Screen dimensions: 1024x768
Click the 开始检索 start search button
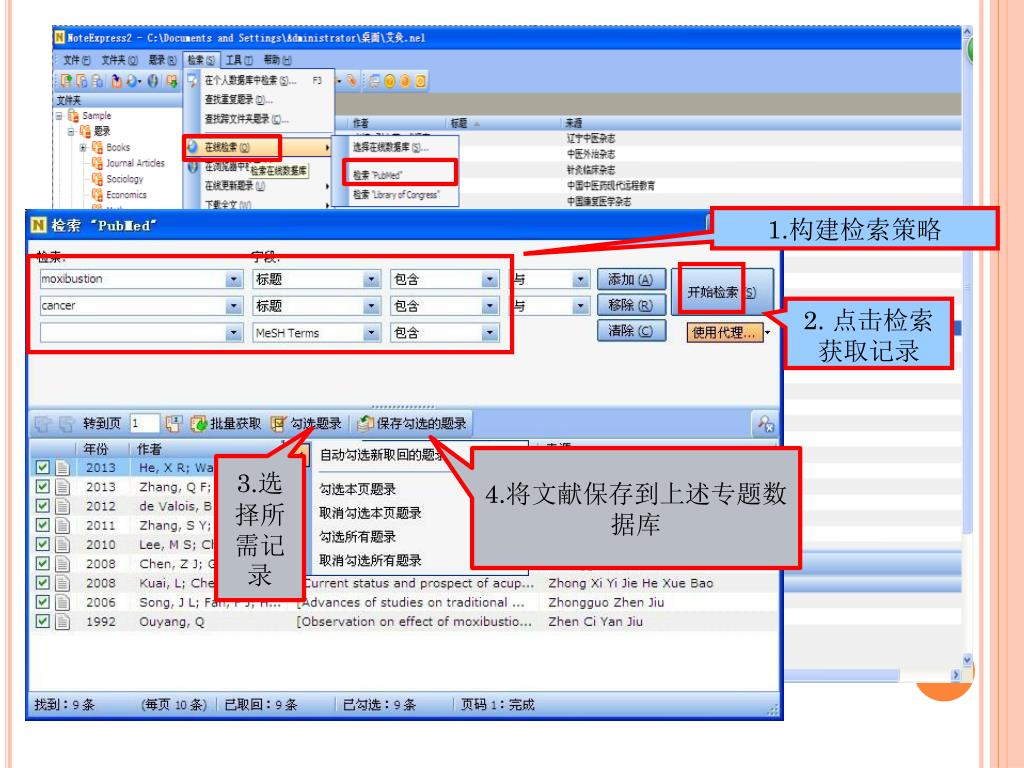(x=722, y=292)
